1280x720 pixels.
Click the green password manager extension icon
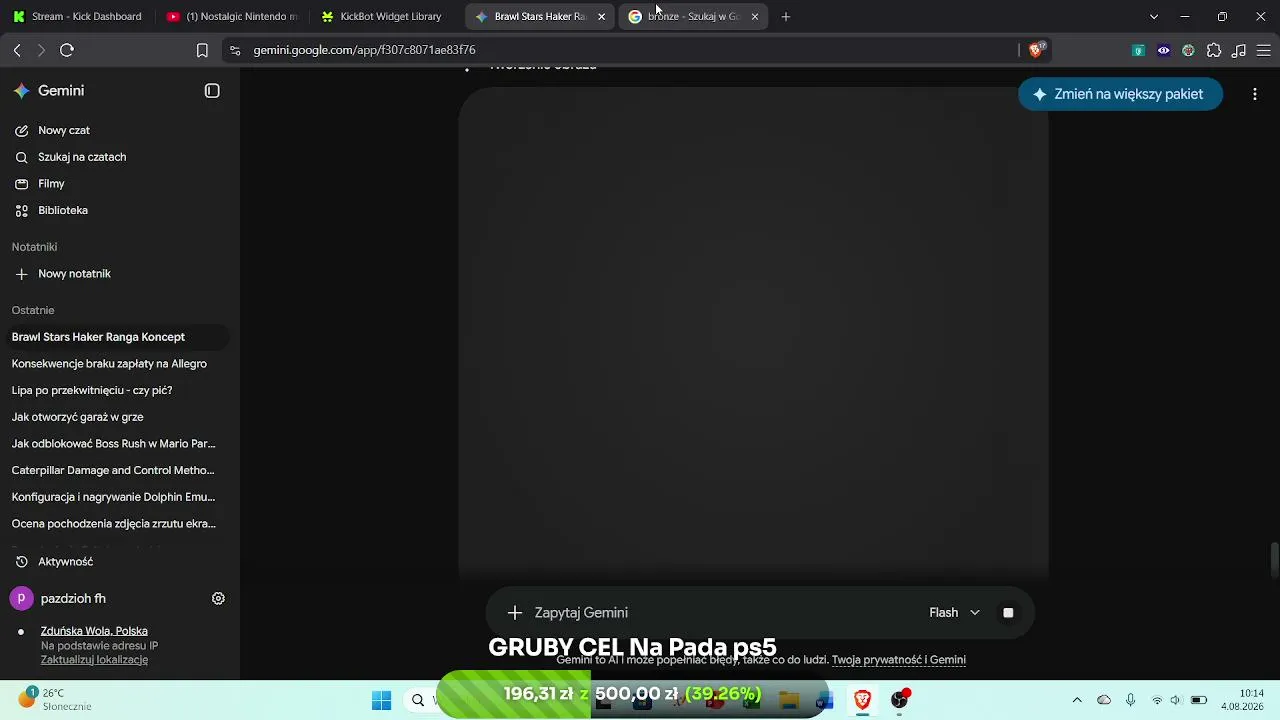coord(1138,50)
